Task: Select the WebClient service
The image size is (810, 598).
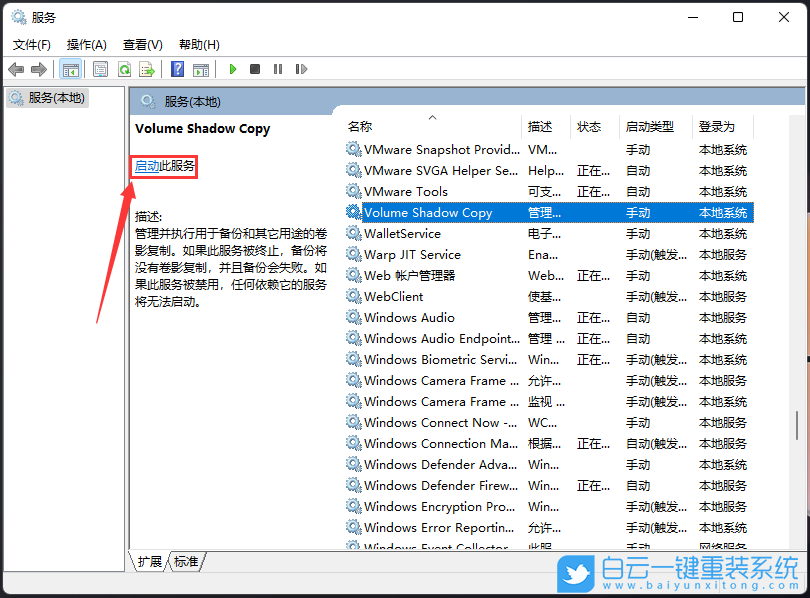Action: (399, 296)
